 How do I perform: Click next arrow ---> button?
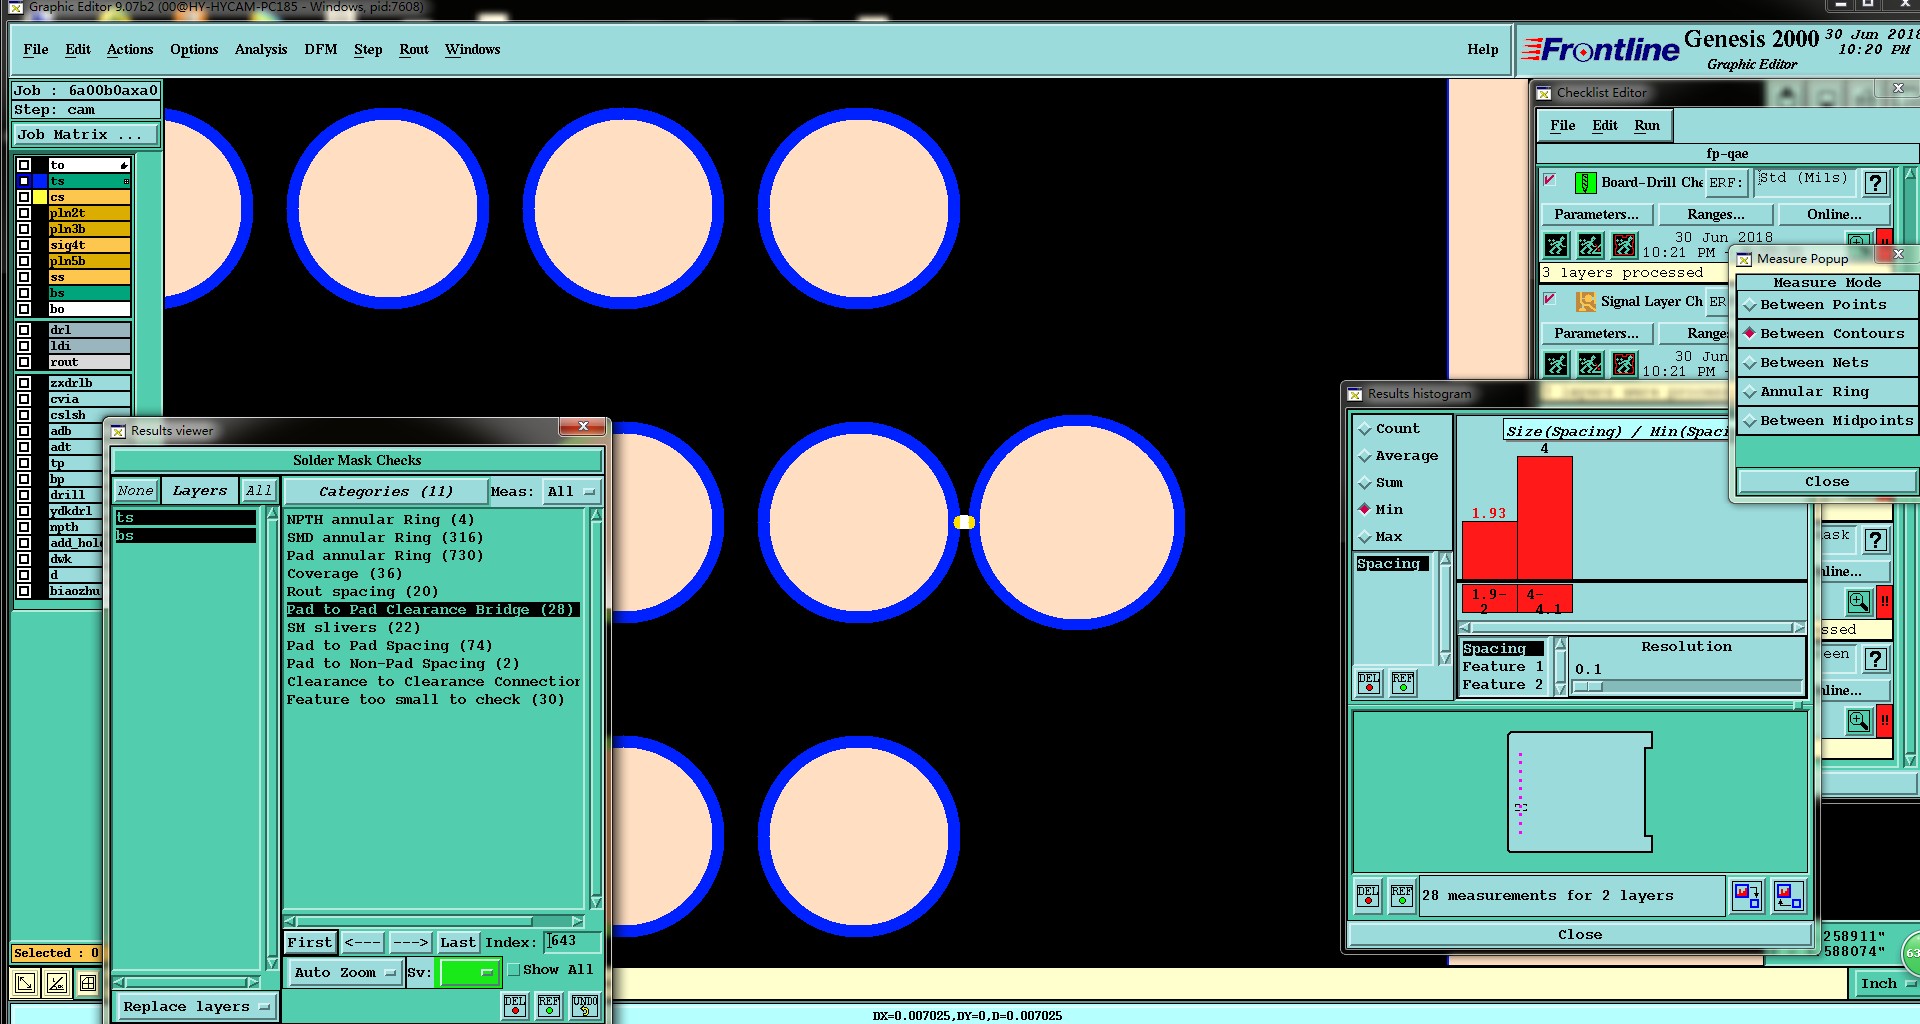[x=410, y=942]
